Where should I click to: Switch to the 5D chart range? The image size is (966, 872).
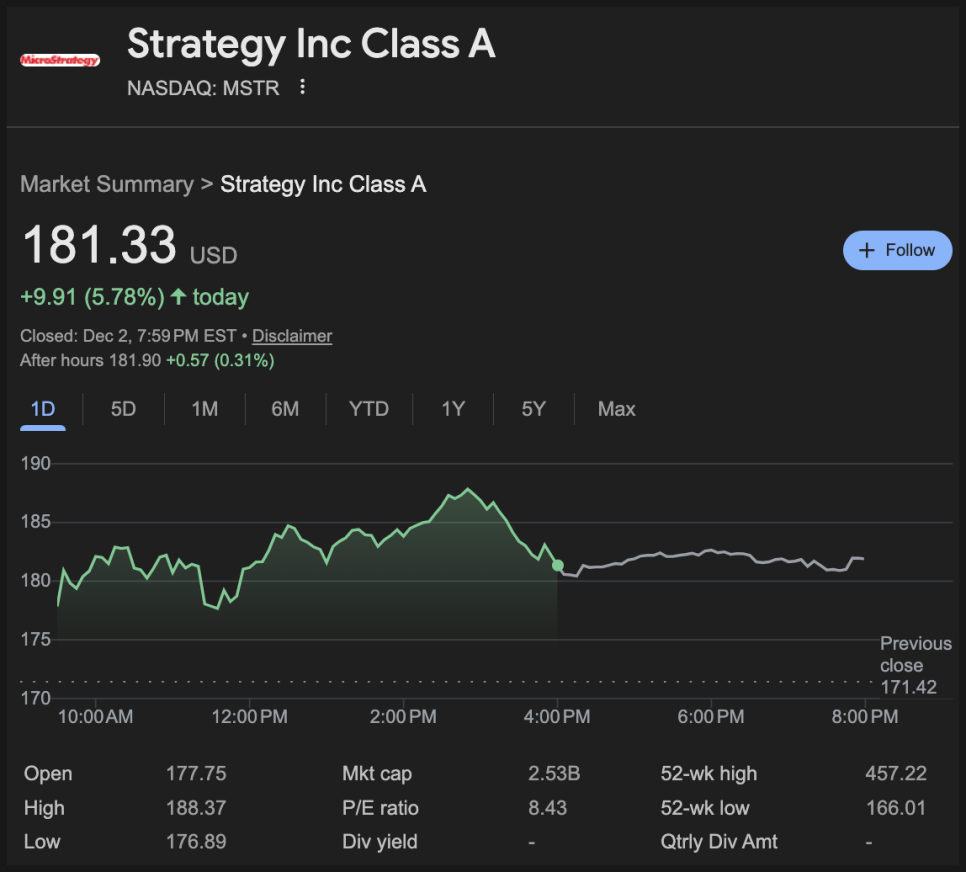tap(123, 409)
